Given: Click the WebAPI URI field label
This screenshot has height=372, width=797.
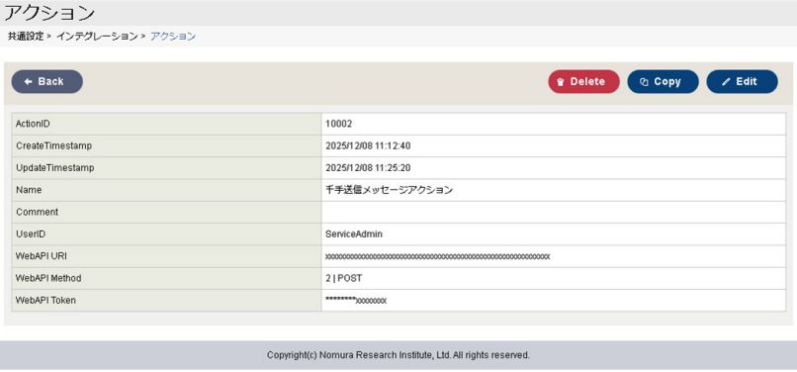Looking at the screenshot, I should pyautogui.click(x=41, y=257).
